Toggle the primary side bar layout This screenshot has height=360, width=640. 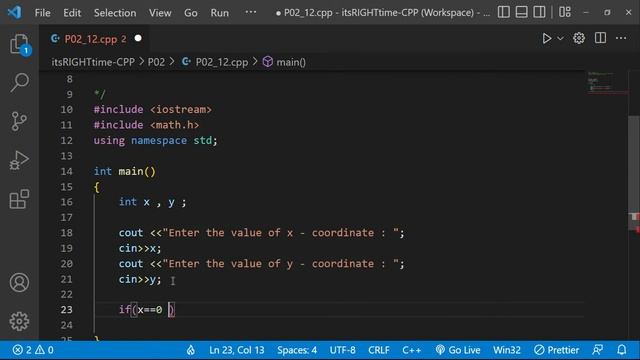click(x=504, y=12)
